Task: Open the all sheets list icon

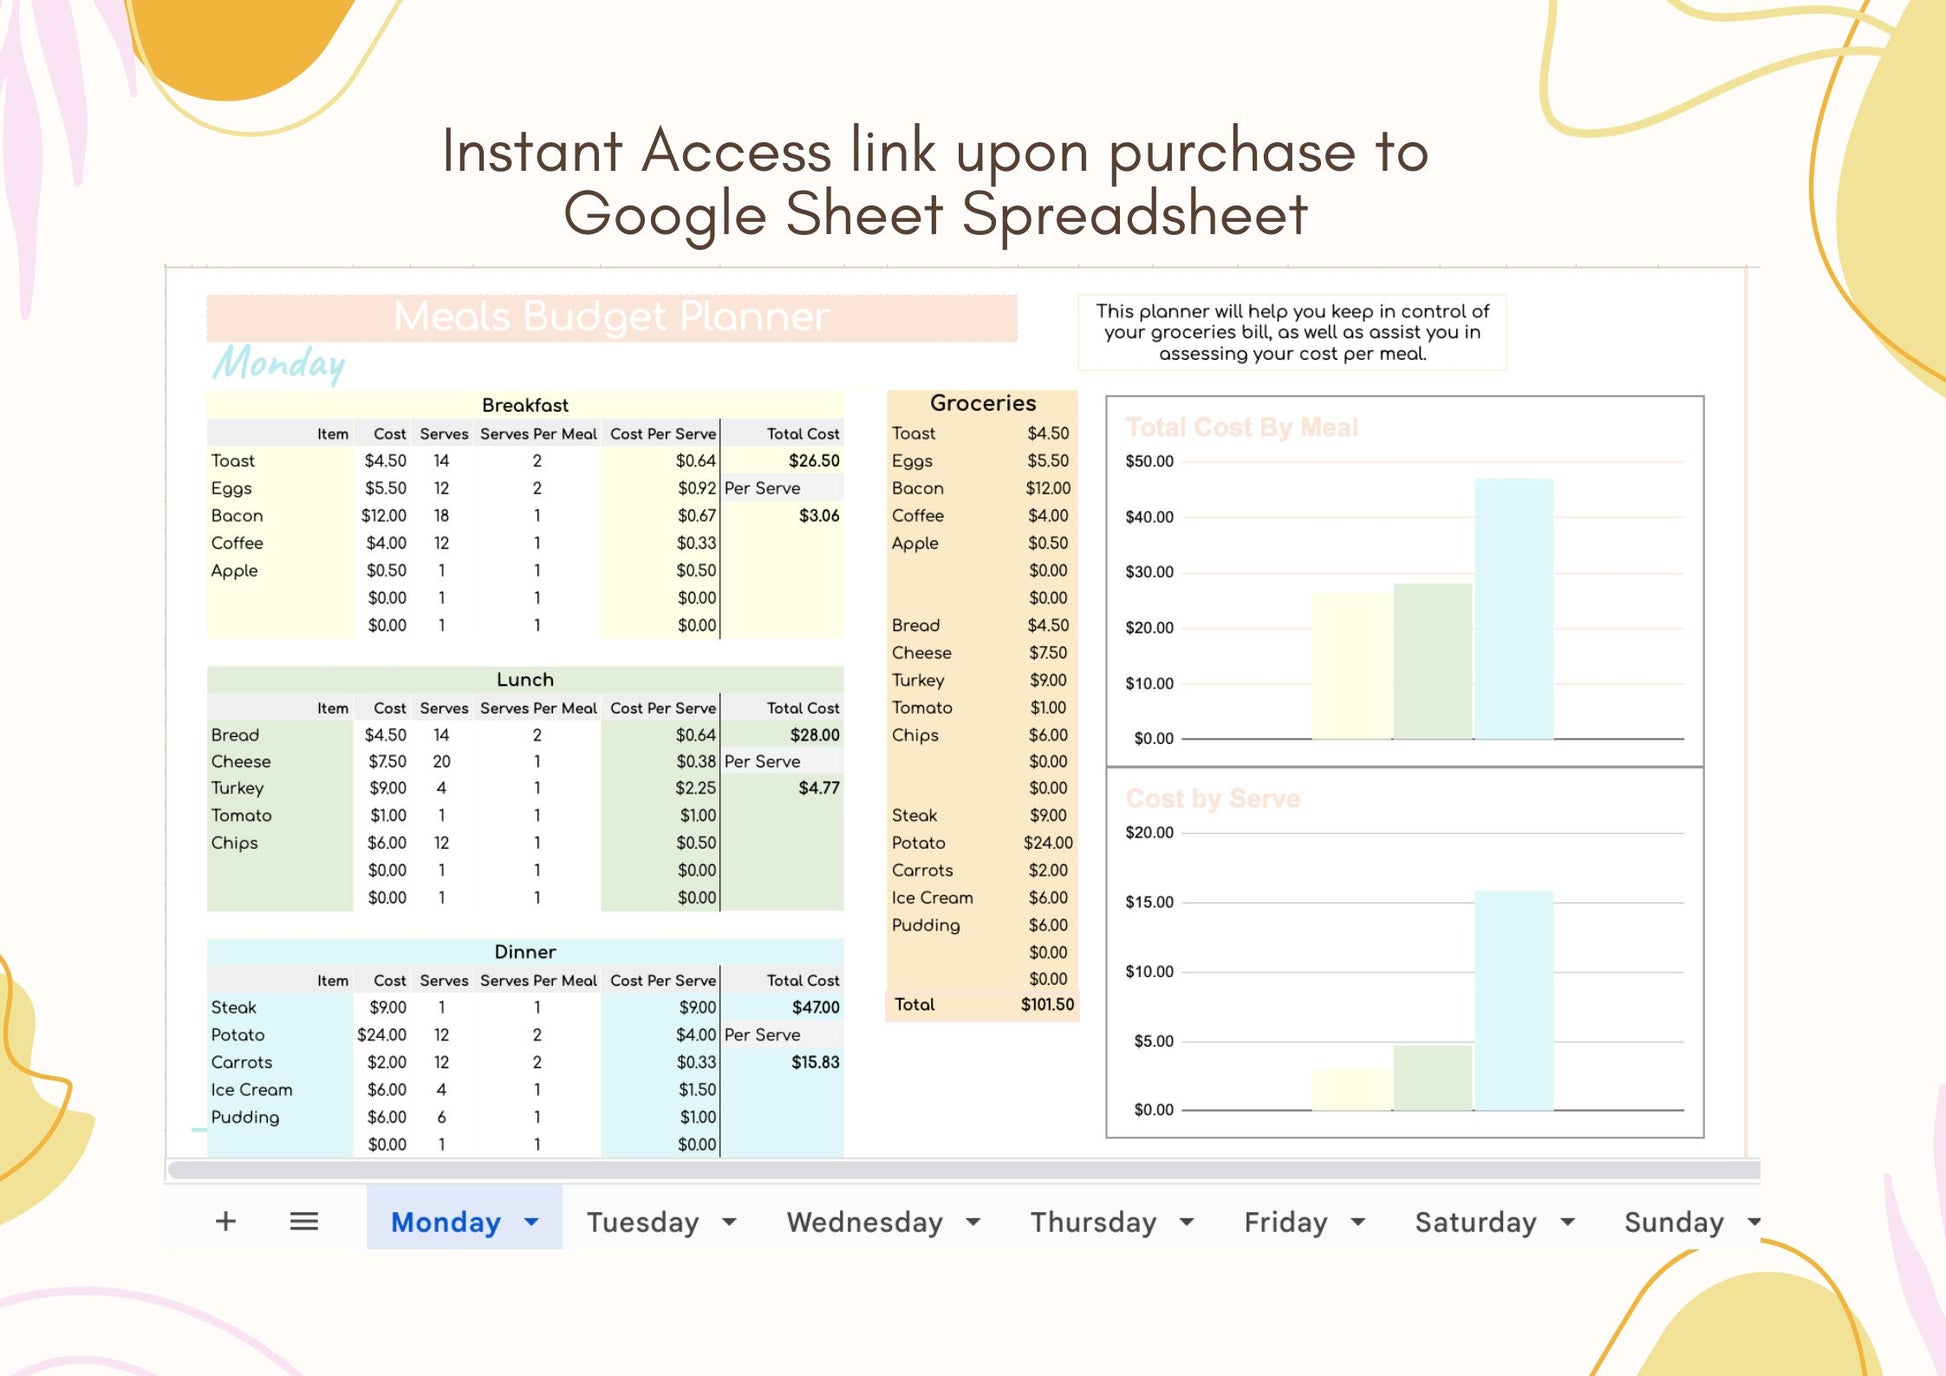Action: (x=304, y=1221)
